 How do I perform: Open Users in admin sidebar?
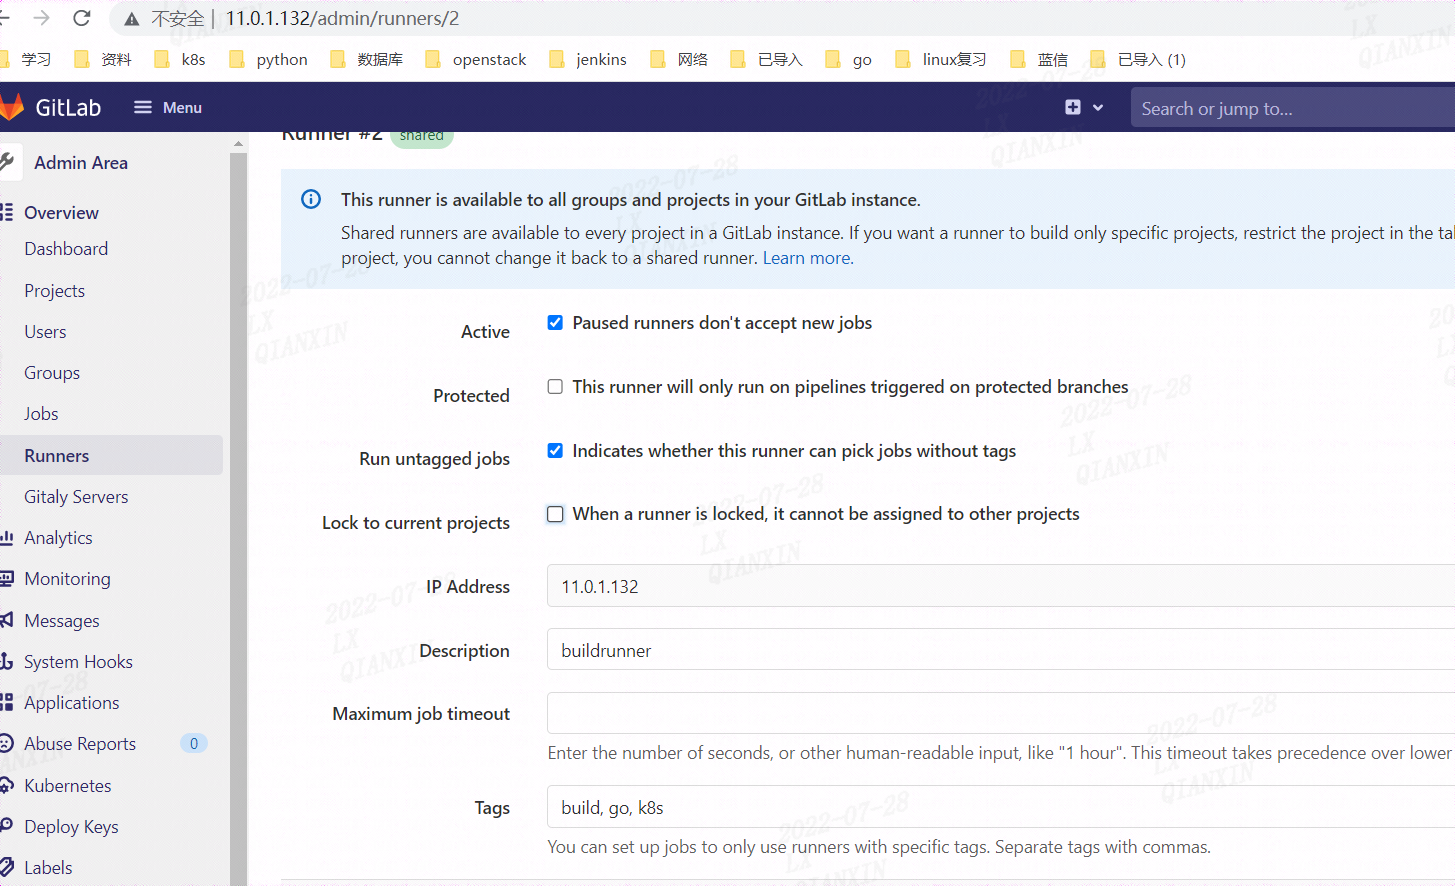45,332
